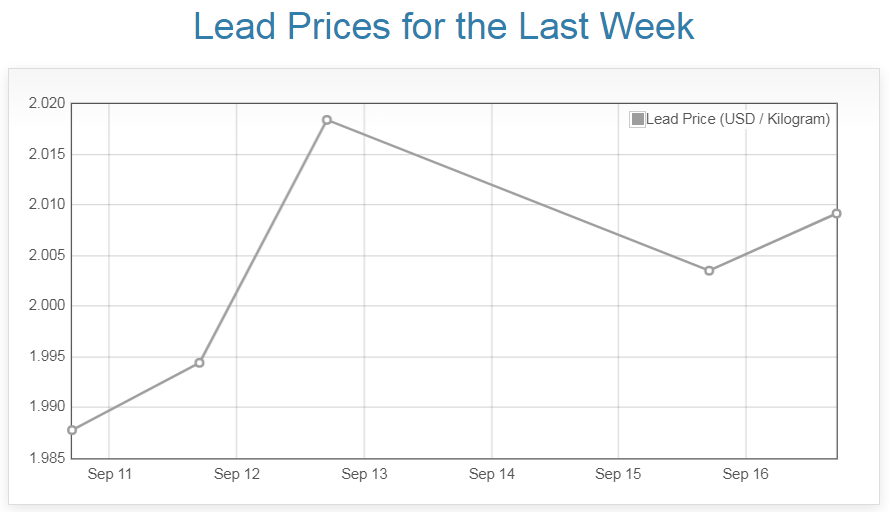The width and height of the screenshot is (890, 512).
Task: Select the rightmost data point near 2.009
Action: (836, 213)
